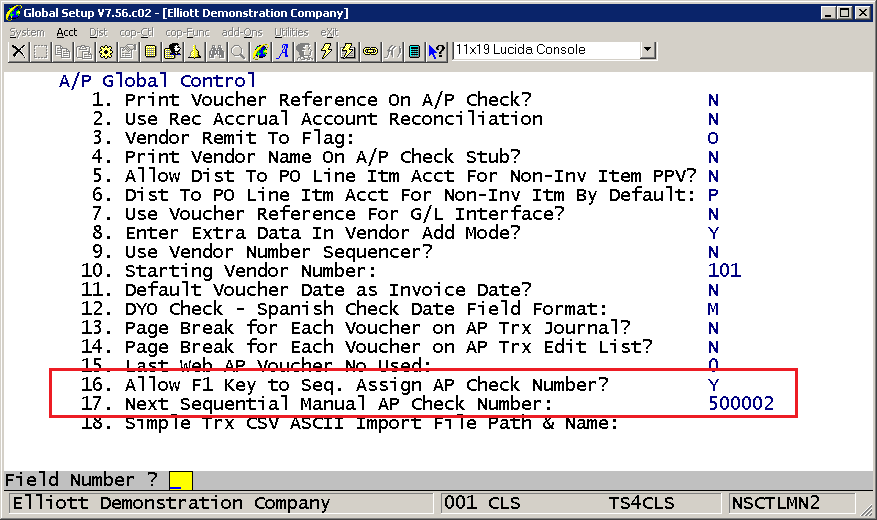Click the magnifying glass toolbar icon
Image resolution: width=877 pixels, height=520 pixels.
(238, 51)
